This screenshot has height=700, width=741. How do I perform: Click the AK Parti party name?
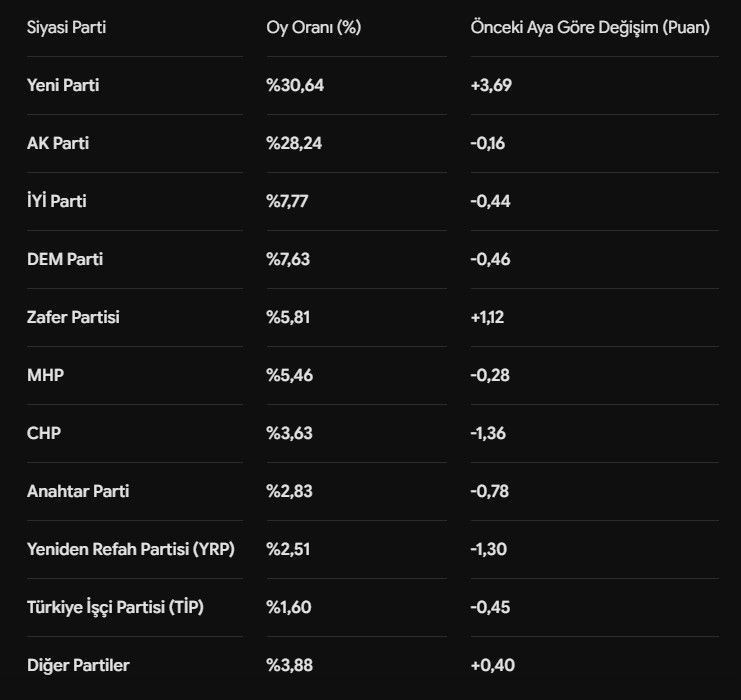pos(58,143)
